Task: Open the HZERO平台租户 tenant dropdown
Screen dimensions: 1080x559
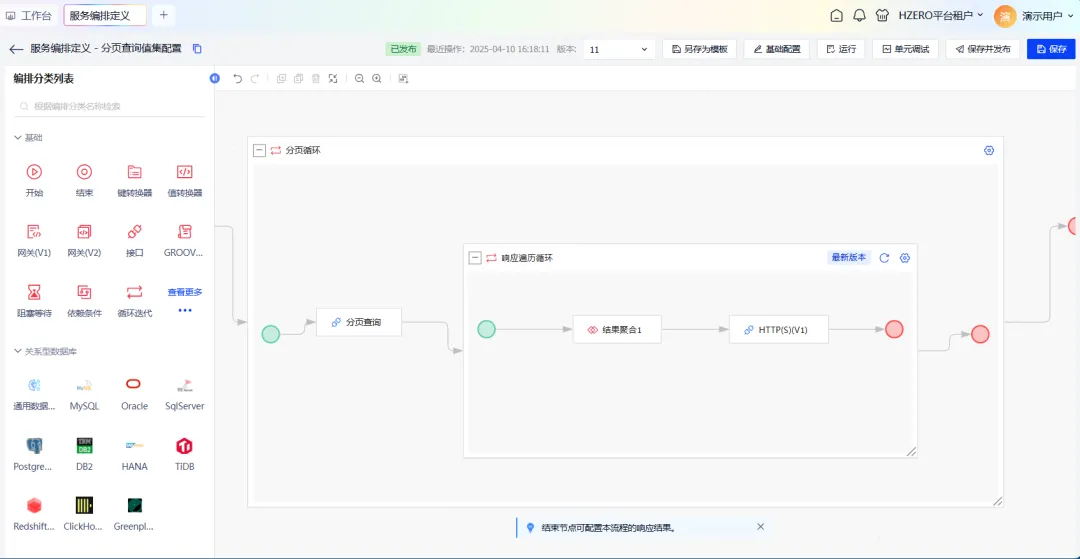Action: coord(941,15)
